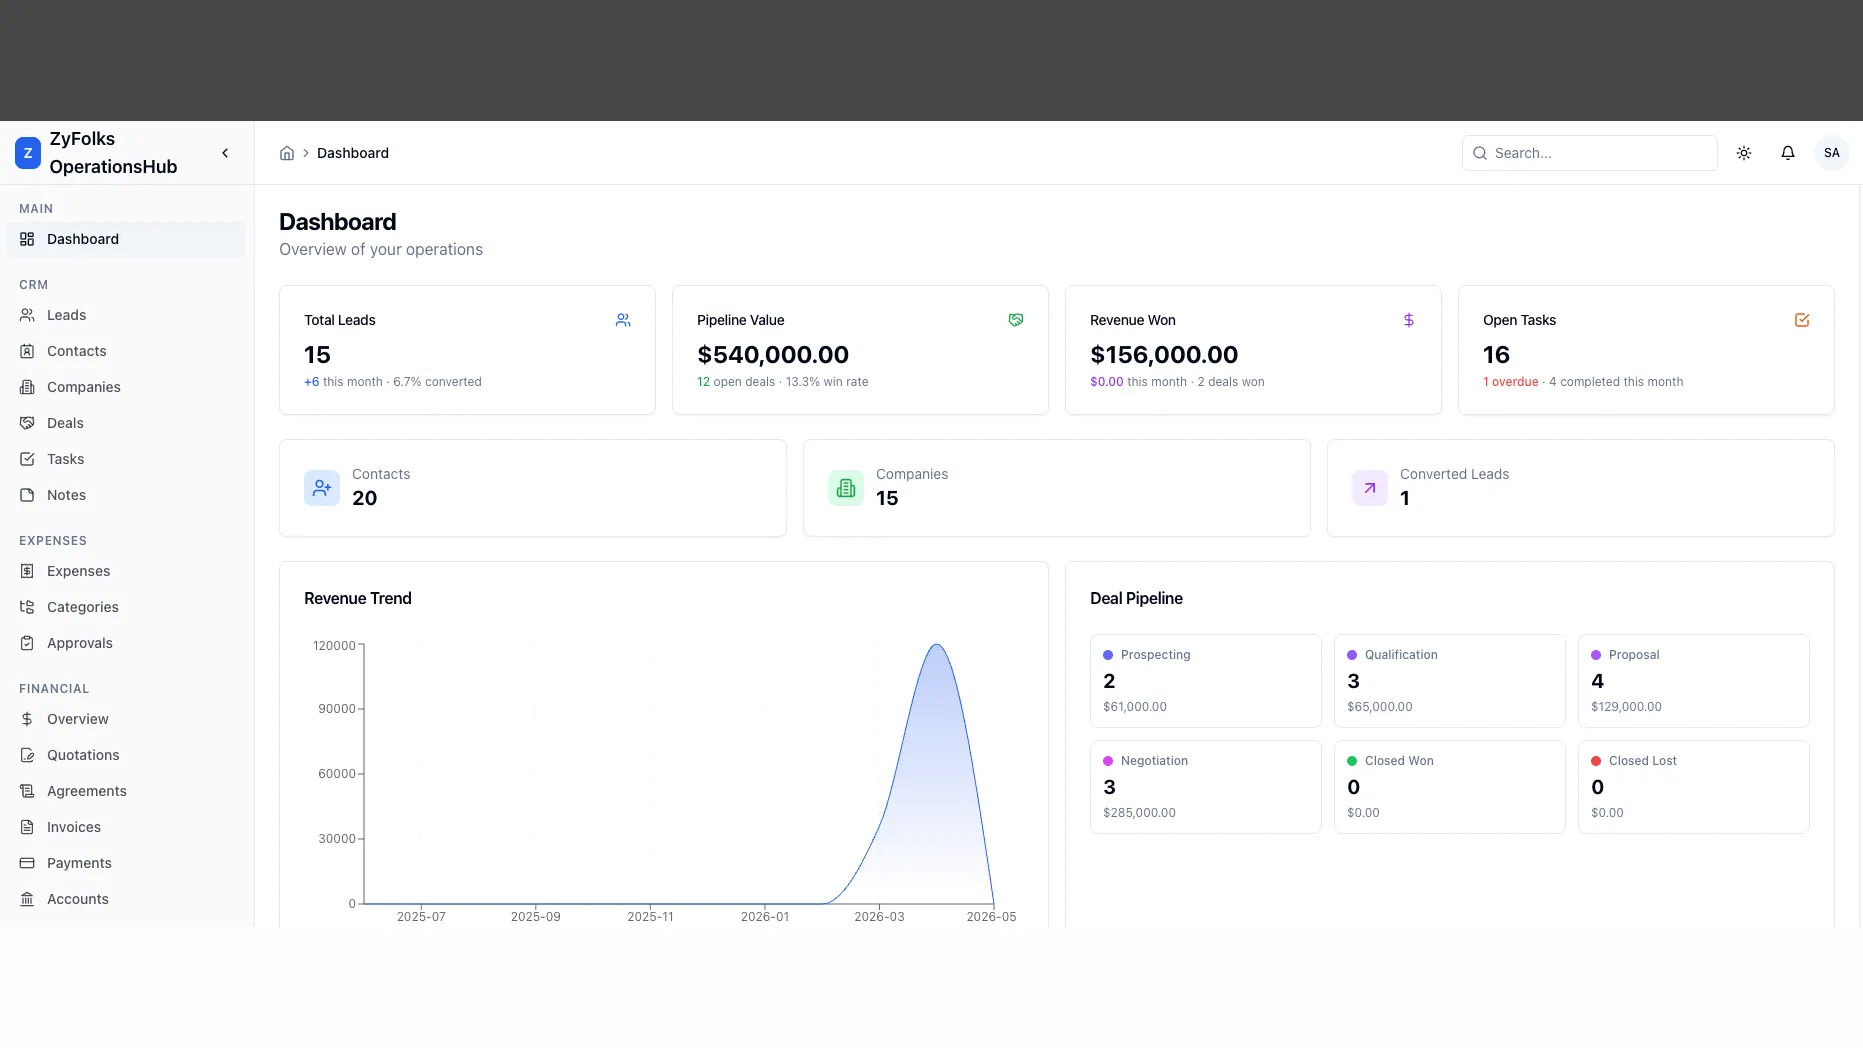The height and width of the screenshot is (1048, 1863).
Task: Click the magnifier icon in the search box
Action: [x=1480, y=153]
